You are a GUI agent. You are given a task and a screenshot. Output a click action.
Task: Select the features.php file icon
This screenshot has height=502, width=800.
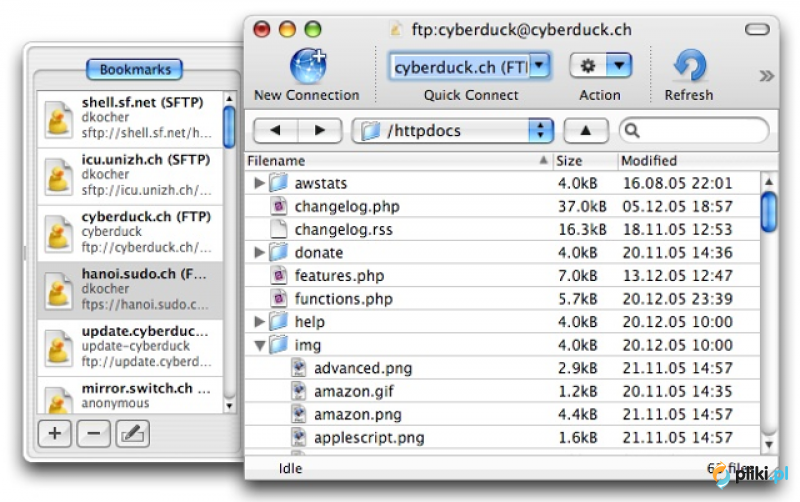tap(279, 275)
